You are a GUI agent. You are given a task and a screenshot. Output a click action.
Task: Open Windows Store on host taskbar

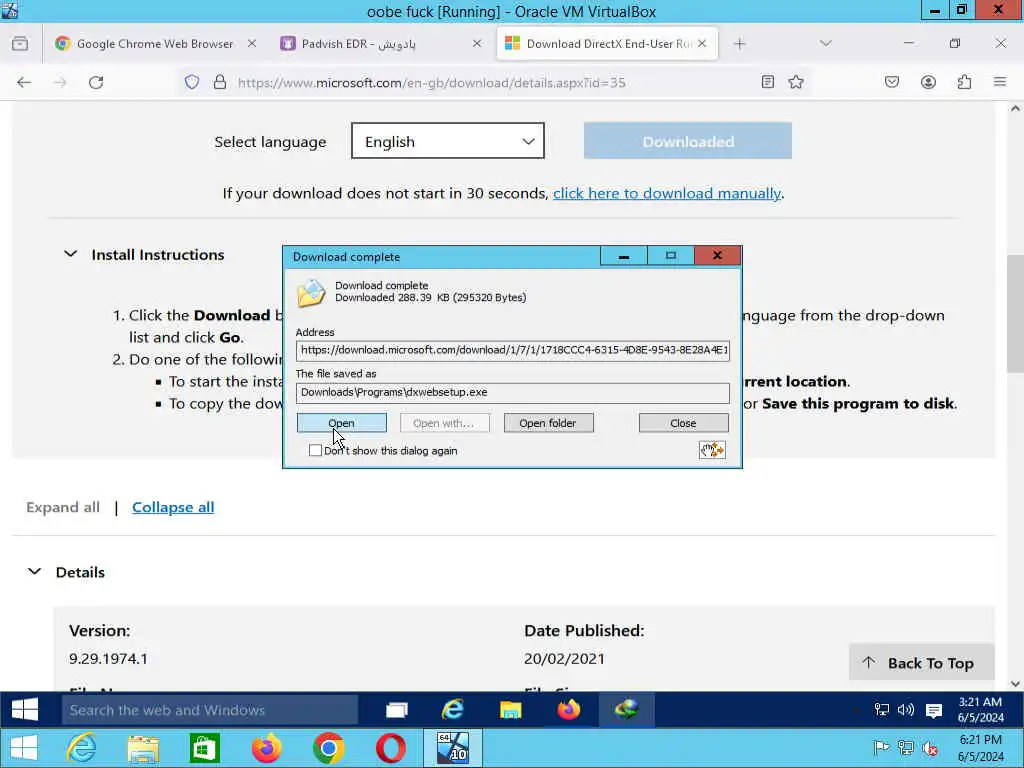pyautogui.click(x=204, y=748)
